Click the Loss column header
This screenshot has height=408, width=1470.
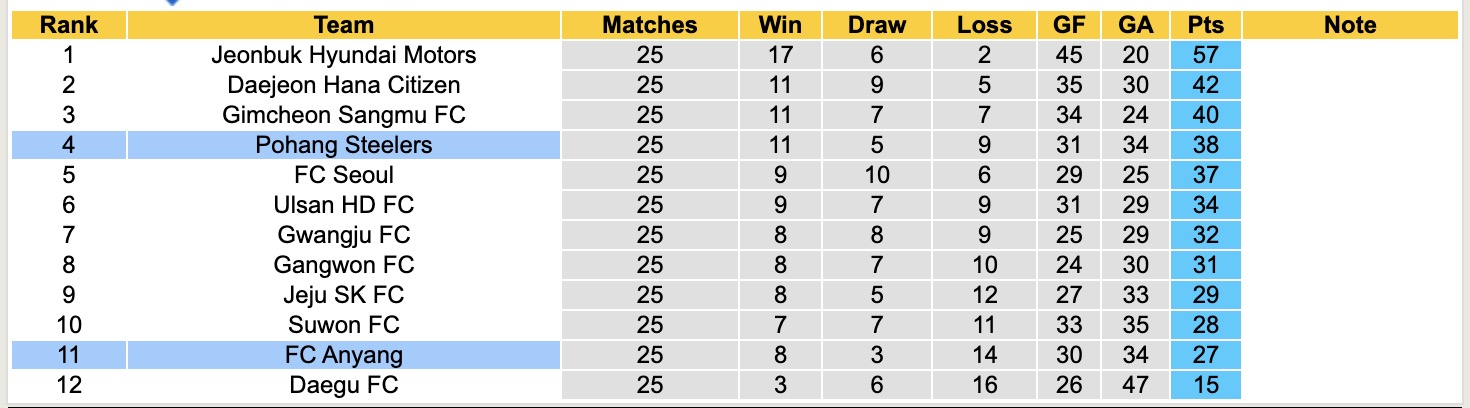(x=984, y=26)
